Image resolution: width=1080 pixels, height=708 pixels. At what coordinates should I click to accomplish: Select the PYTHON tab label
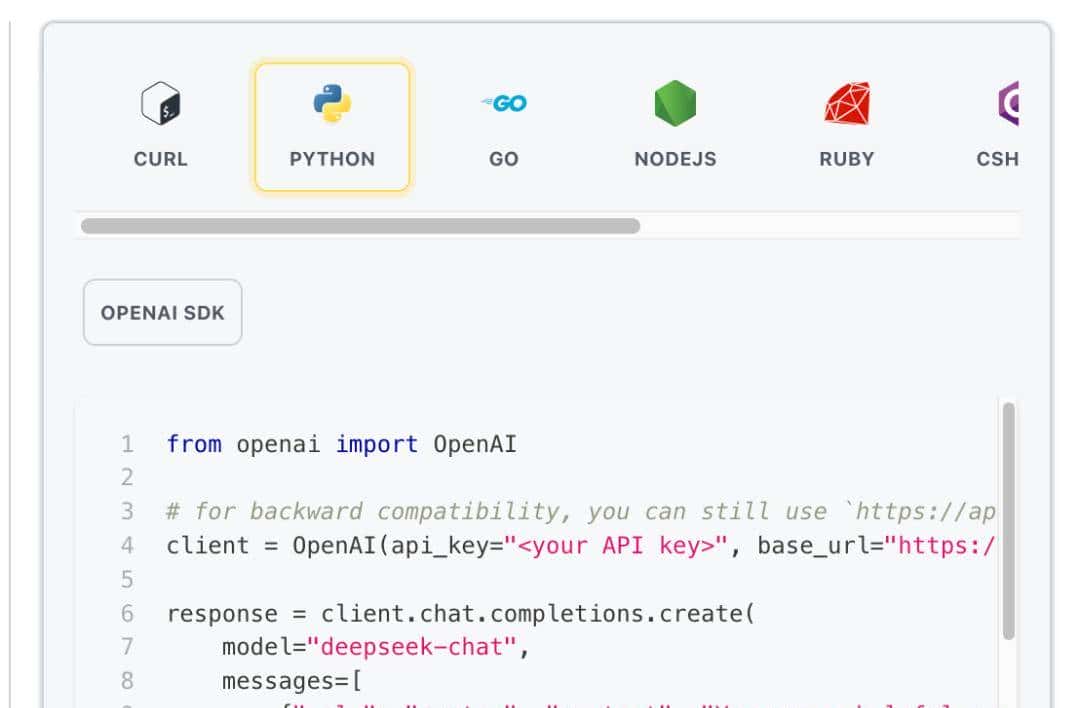pyautogui.click(x=332, y=159)
